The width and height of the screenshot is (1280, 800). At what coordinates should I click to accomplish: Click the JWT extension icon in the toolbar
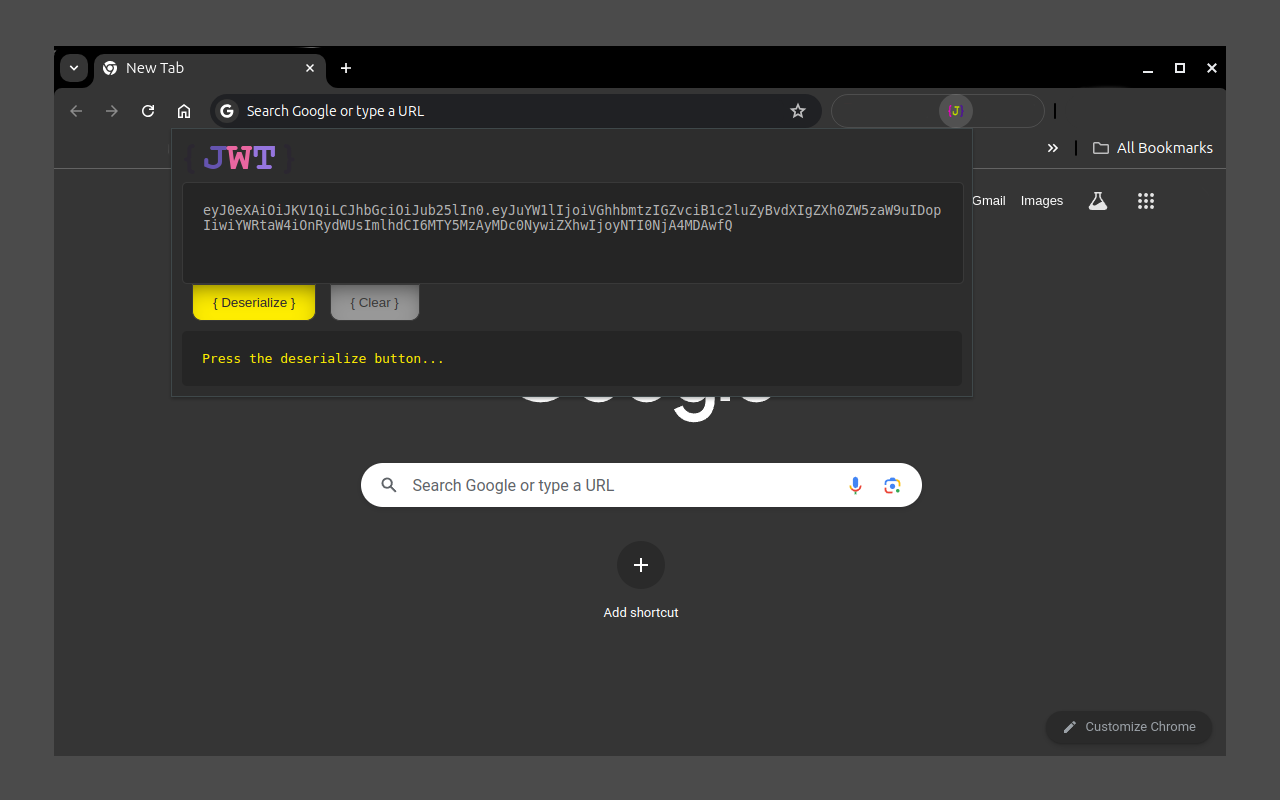(955, 111)
